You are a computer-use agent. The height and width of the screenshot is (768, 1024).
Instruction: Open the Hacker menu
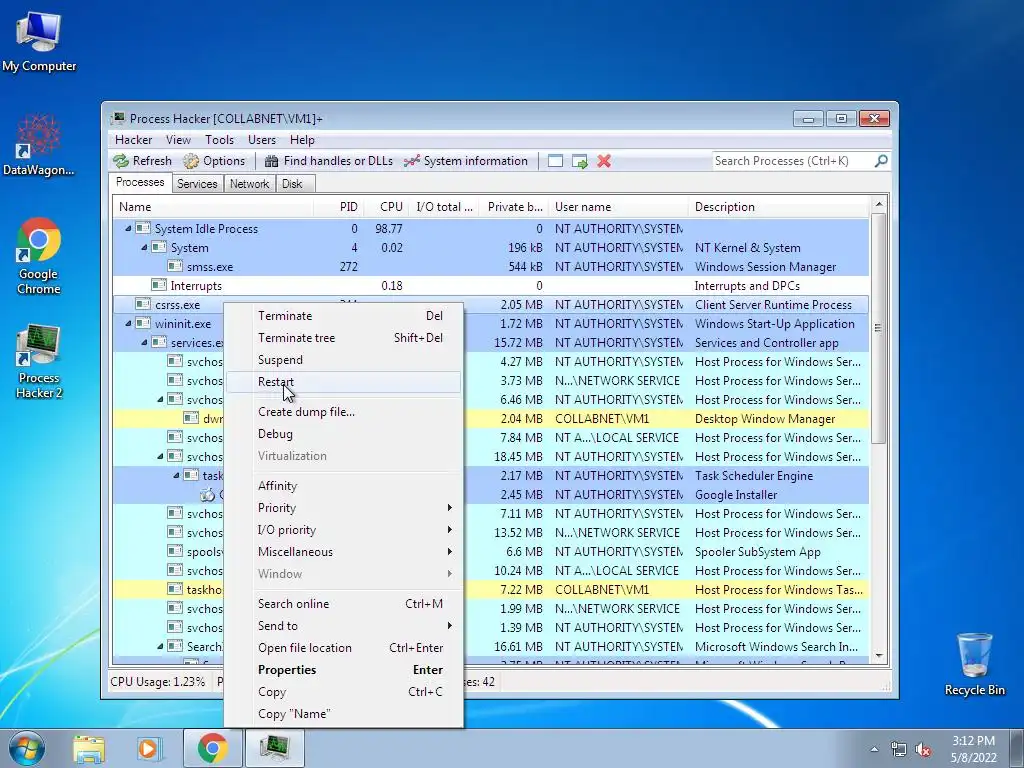[x=133, y=140]
